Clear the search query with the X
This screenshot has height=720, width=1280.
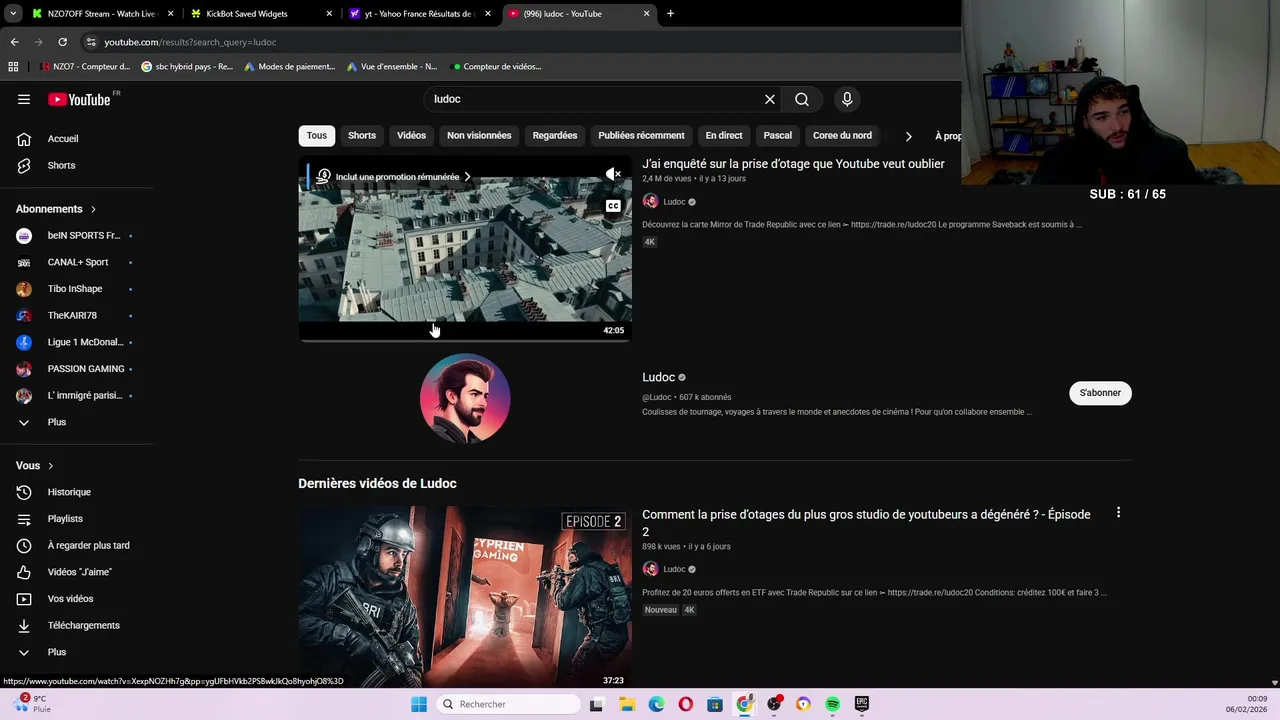[770, 99]
